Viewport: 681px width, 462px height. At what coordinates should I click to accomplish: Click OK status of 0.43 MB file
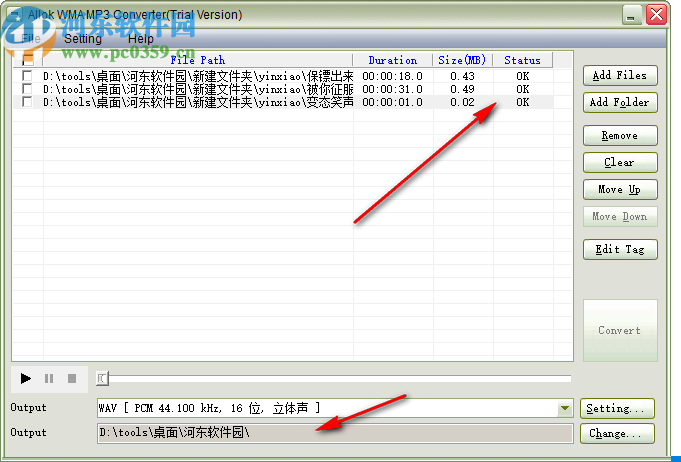point(522,76)
